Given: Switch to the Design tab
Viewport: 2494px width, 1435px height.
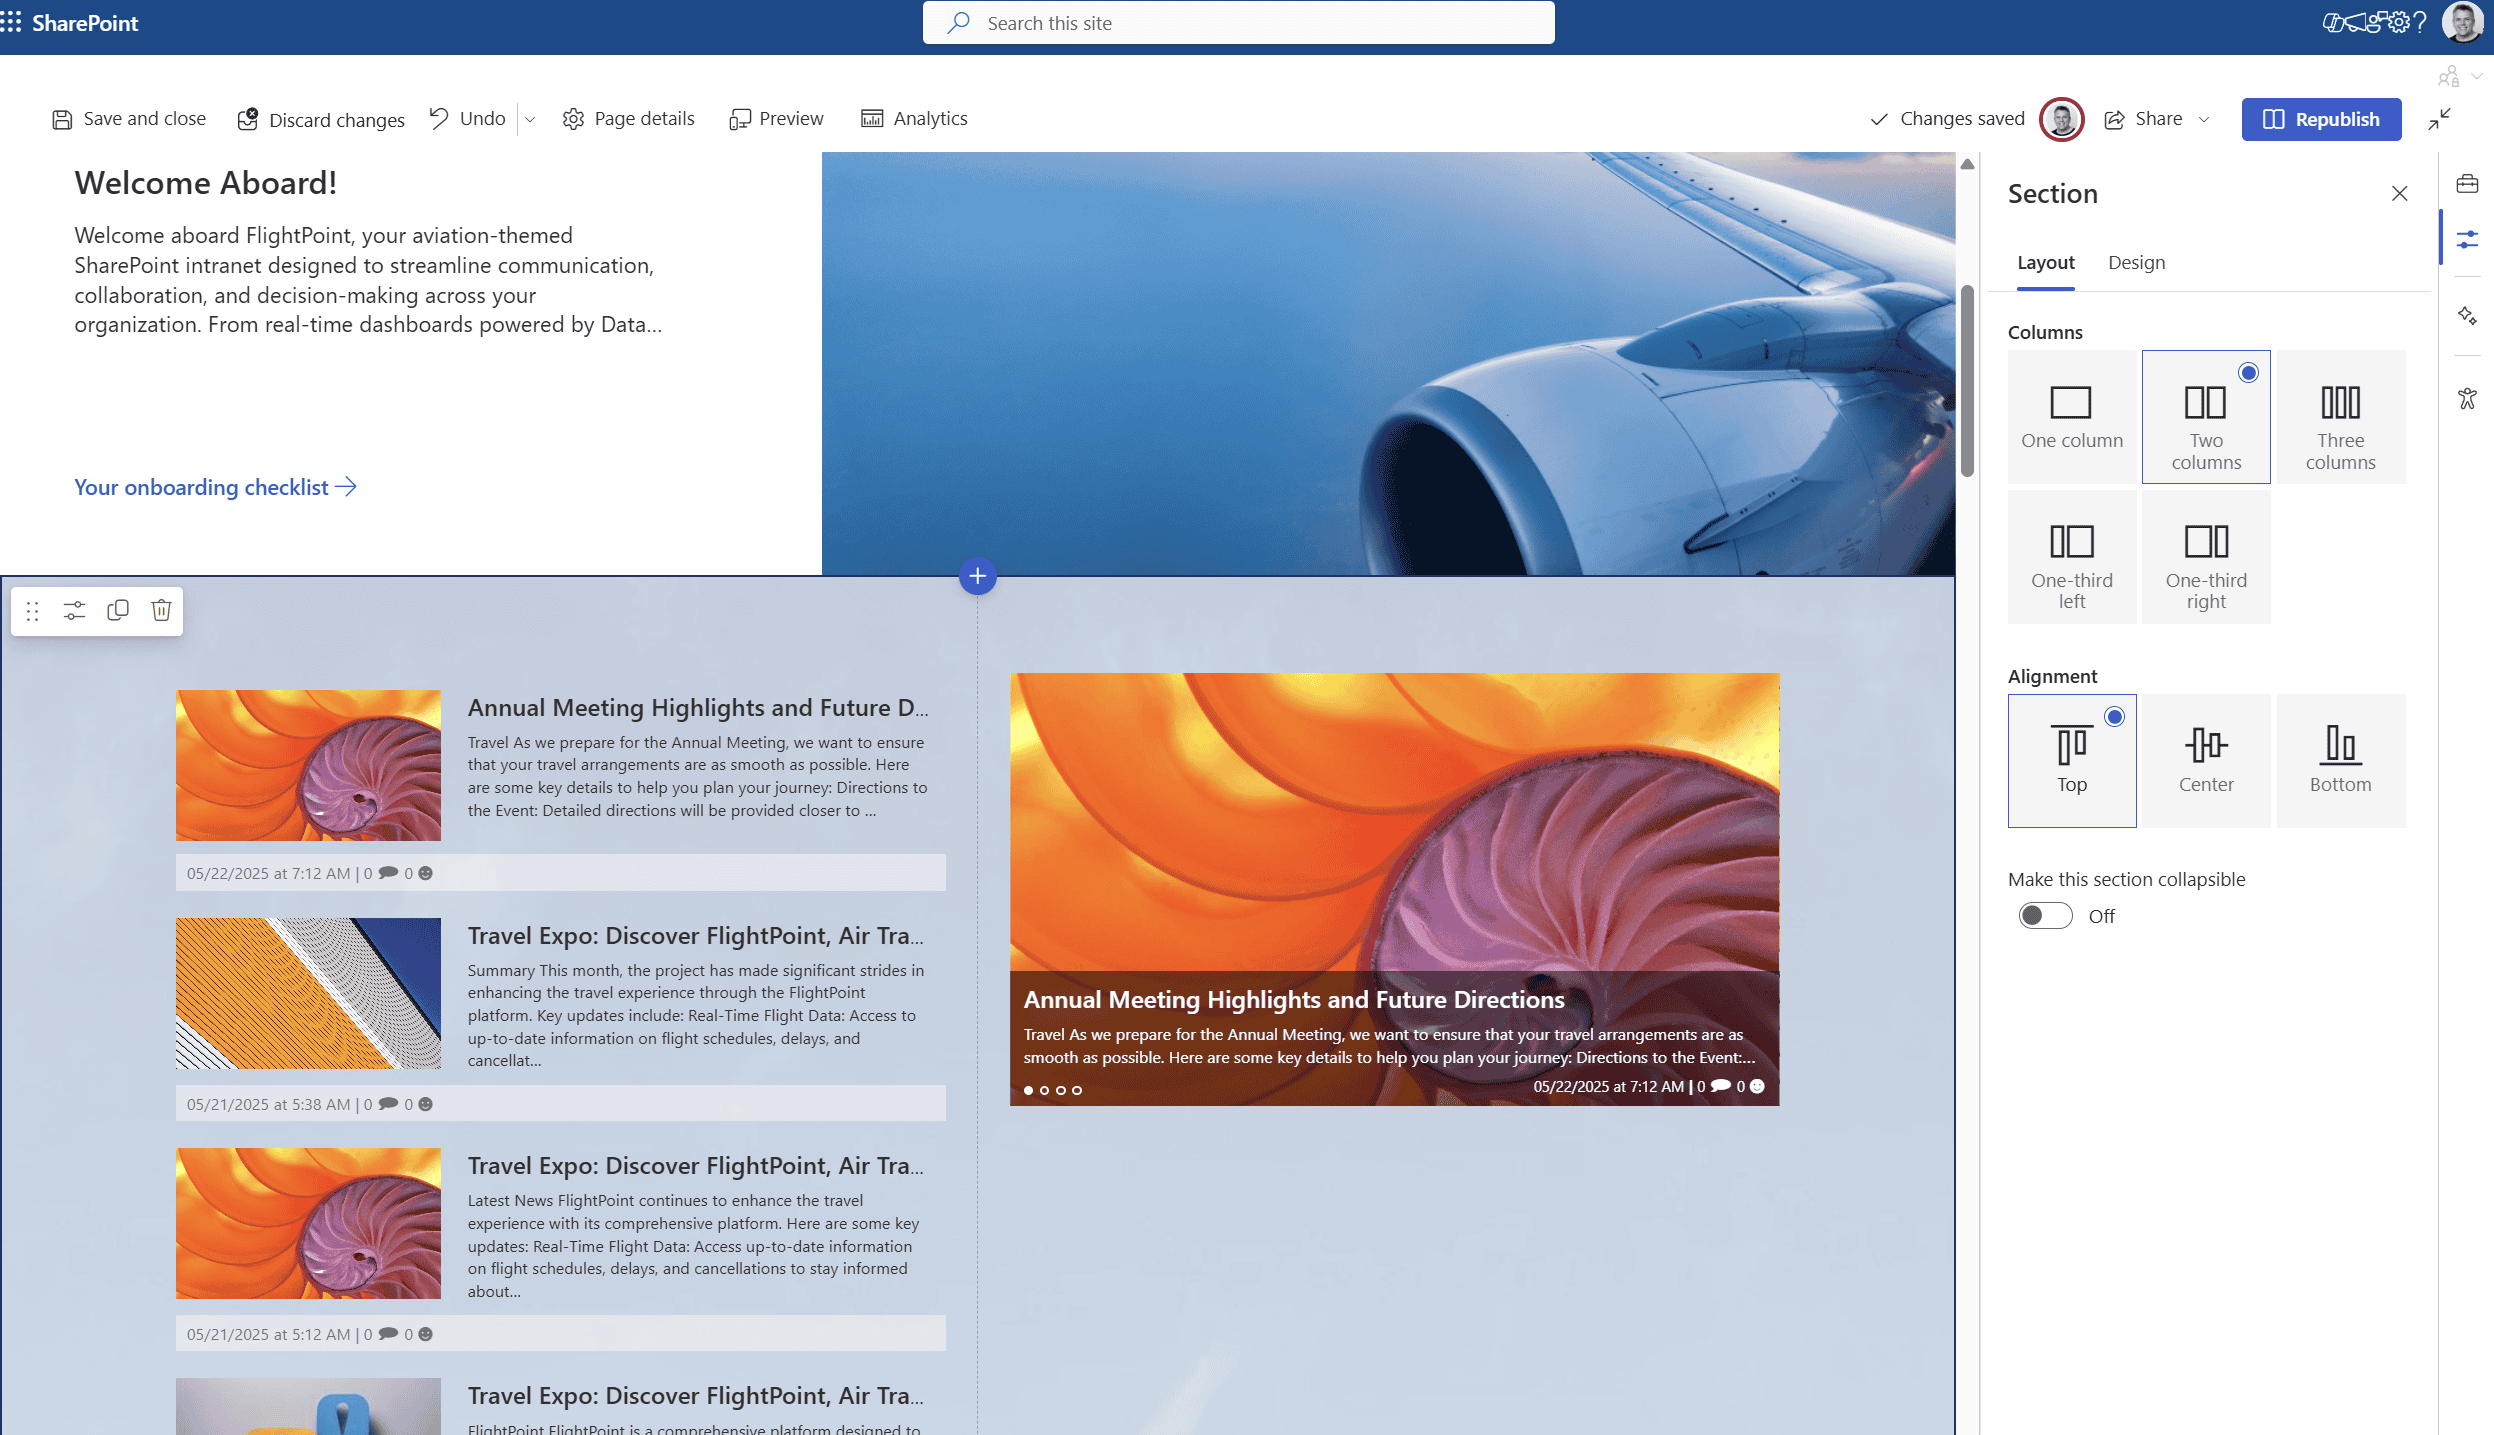Looking at the screenshot, I should point(2136,263).
